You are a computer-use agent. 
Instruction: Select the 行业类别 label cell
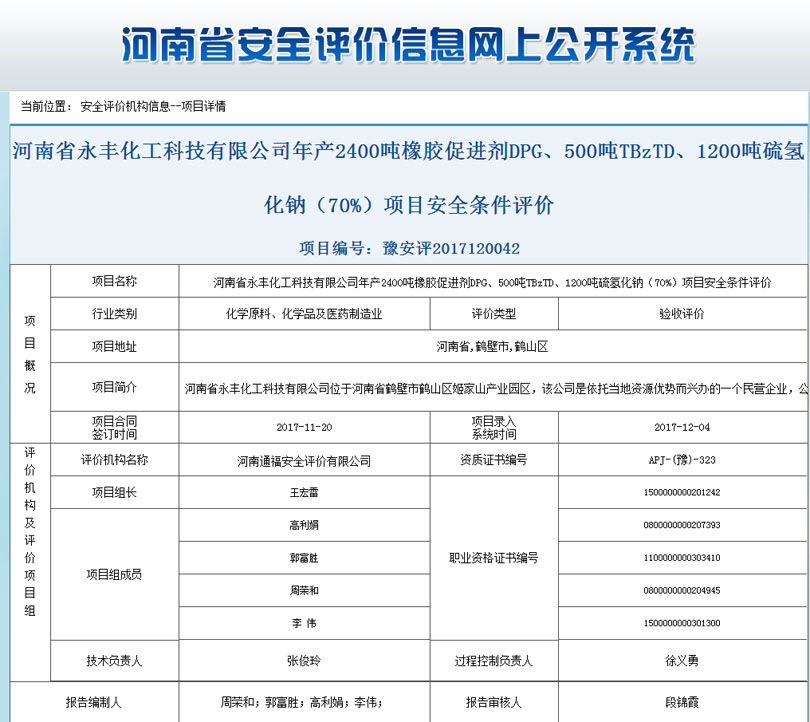[x=115, y=313]
